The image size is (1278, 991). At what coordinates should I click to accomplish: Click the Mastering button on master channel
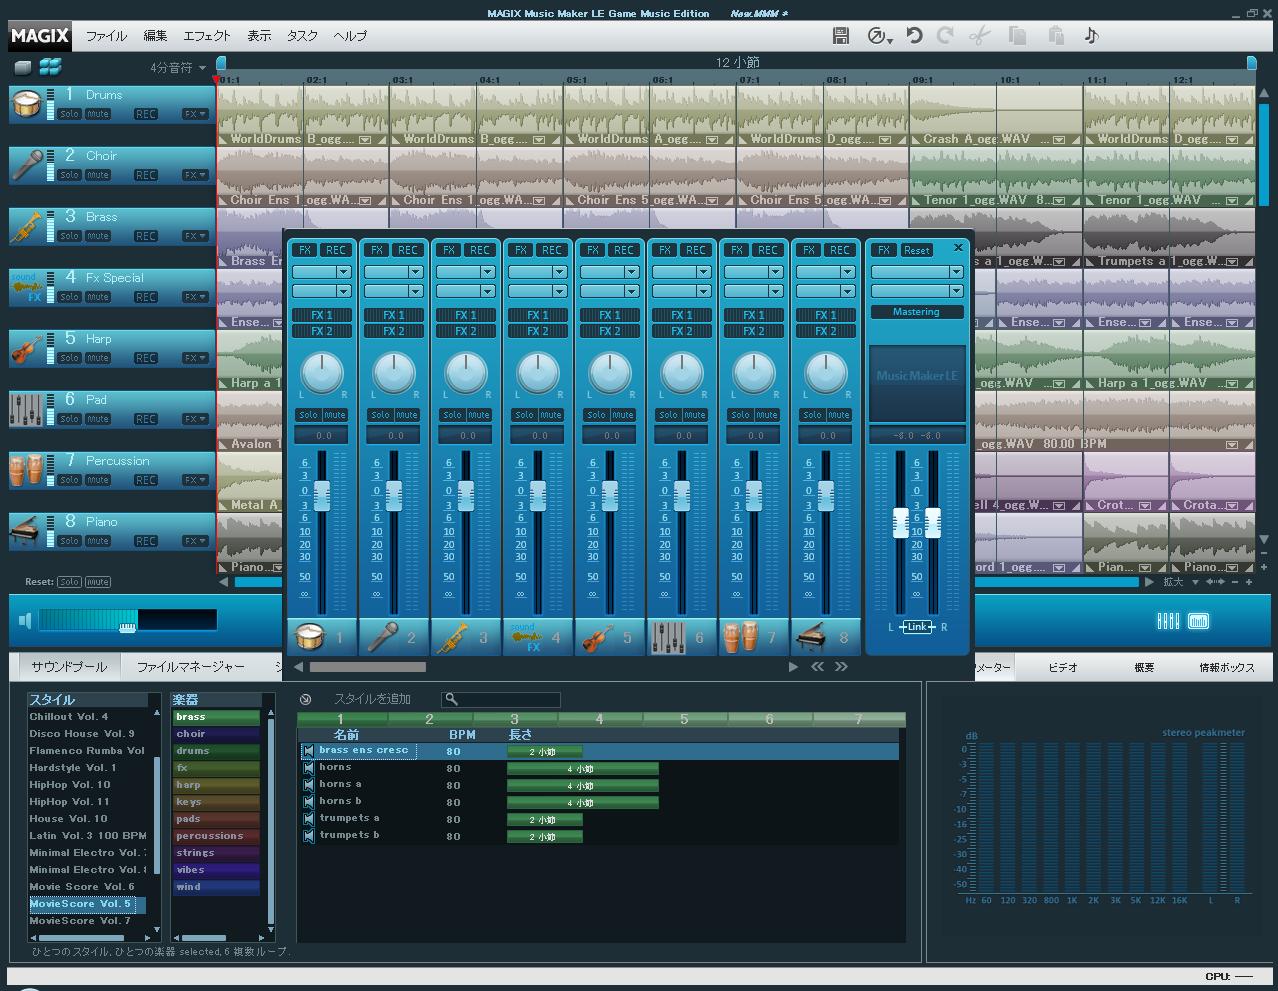point(916,312)
